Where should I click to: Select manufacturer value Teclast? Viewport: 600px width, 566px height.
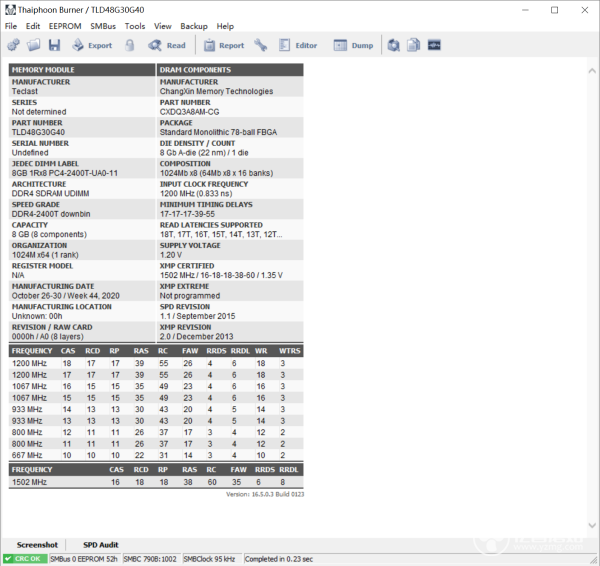coord(25,91)
